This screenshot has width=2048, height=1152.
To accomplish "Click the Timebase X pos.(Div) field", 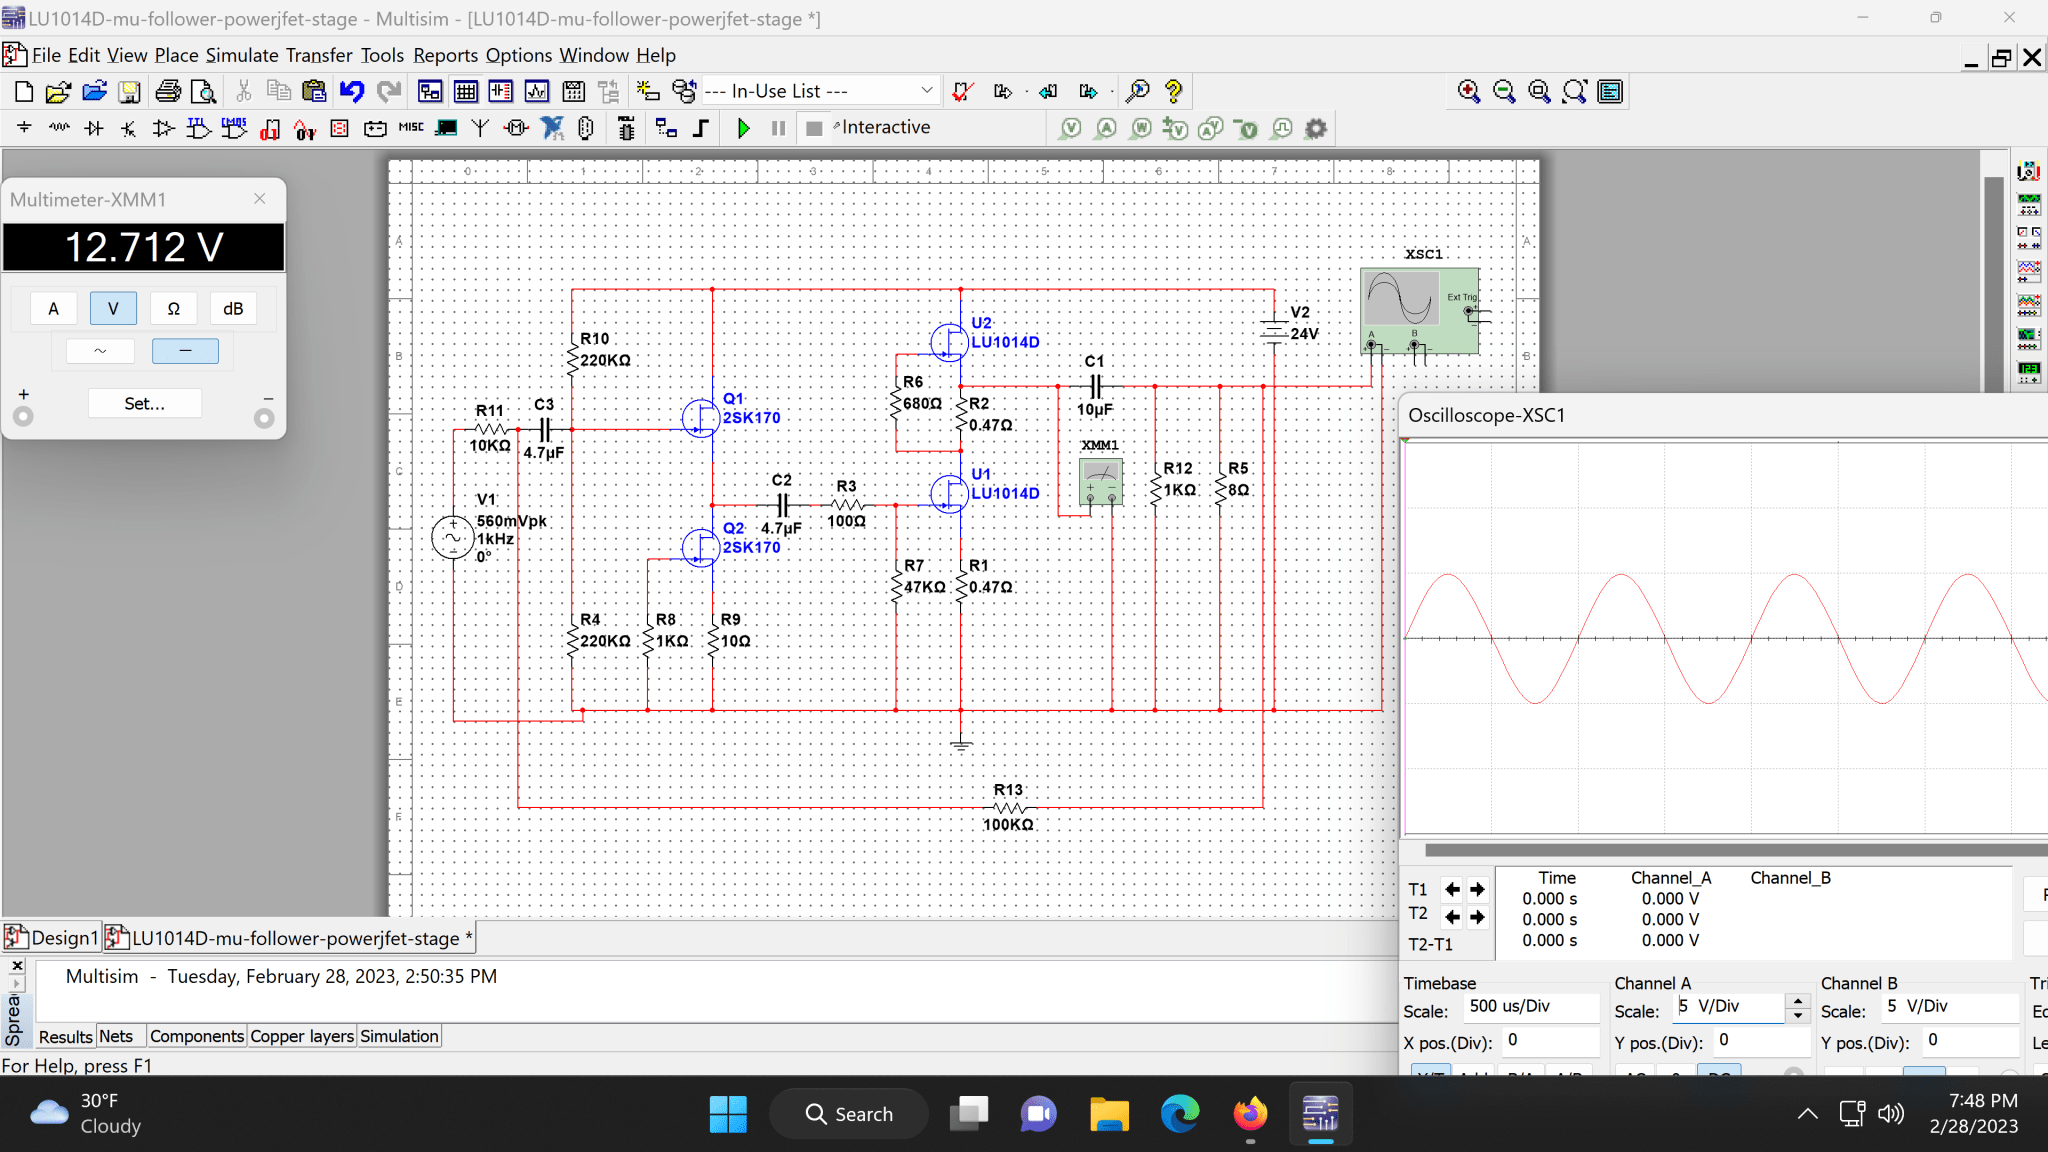I will pos(1550,1041).
